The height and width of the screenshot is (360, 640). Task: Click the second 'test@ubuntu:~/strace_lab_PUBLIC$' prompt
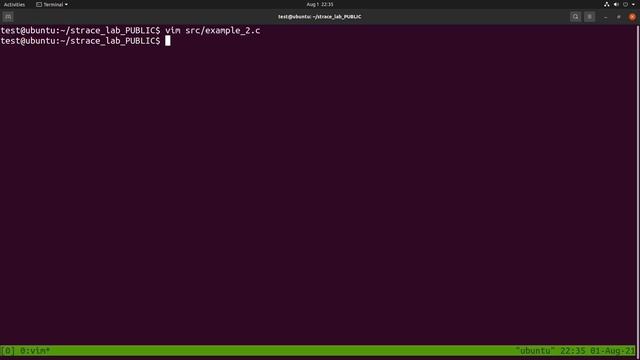(x=80, y=41)
